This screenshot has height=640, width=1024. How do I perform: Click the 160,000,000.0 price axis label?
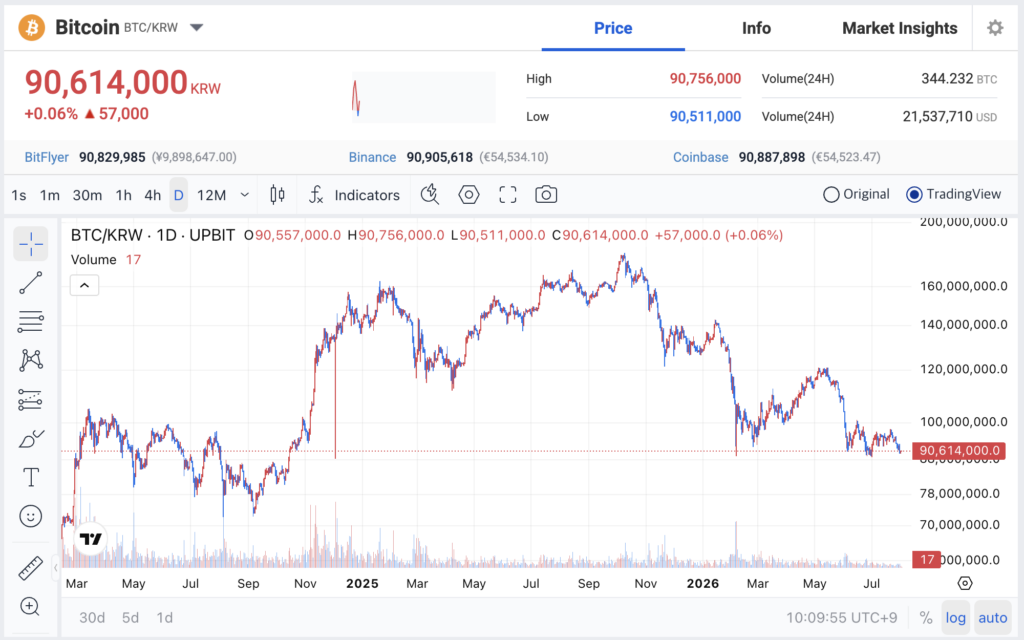coord(964,286)
